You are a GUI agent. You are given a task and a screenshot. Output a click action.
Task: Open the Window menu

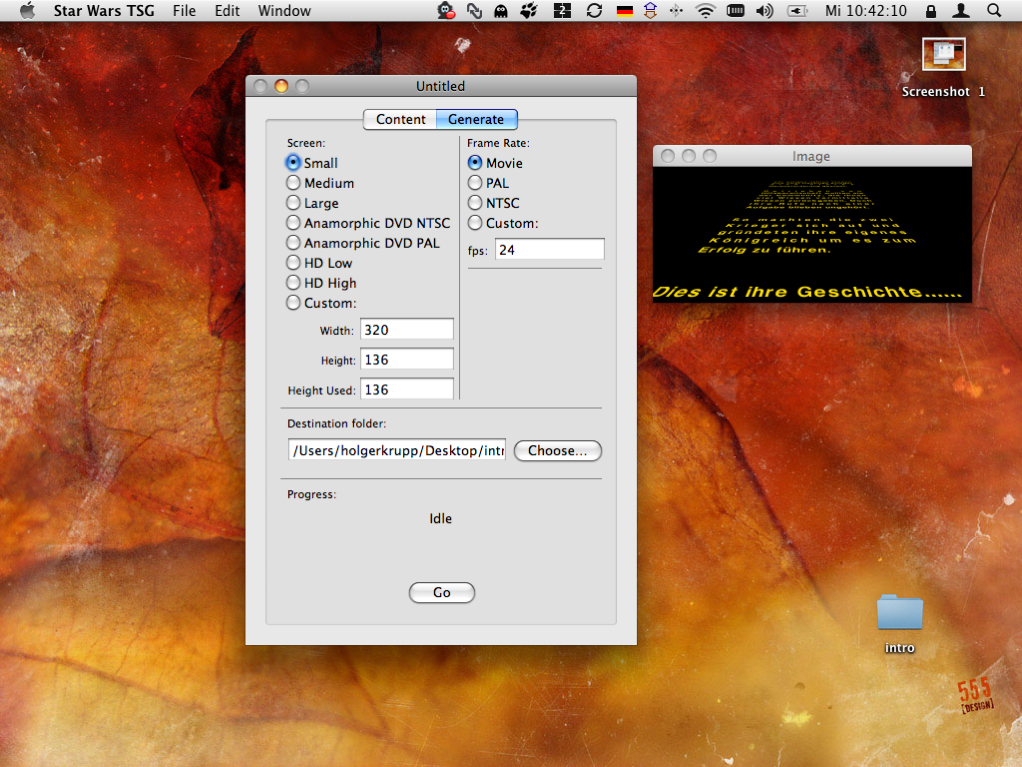click(x=284, y=10)
